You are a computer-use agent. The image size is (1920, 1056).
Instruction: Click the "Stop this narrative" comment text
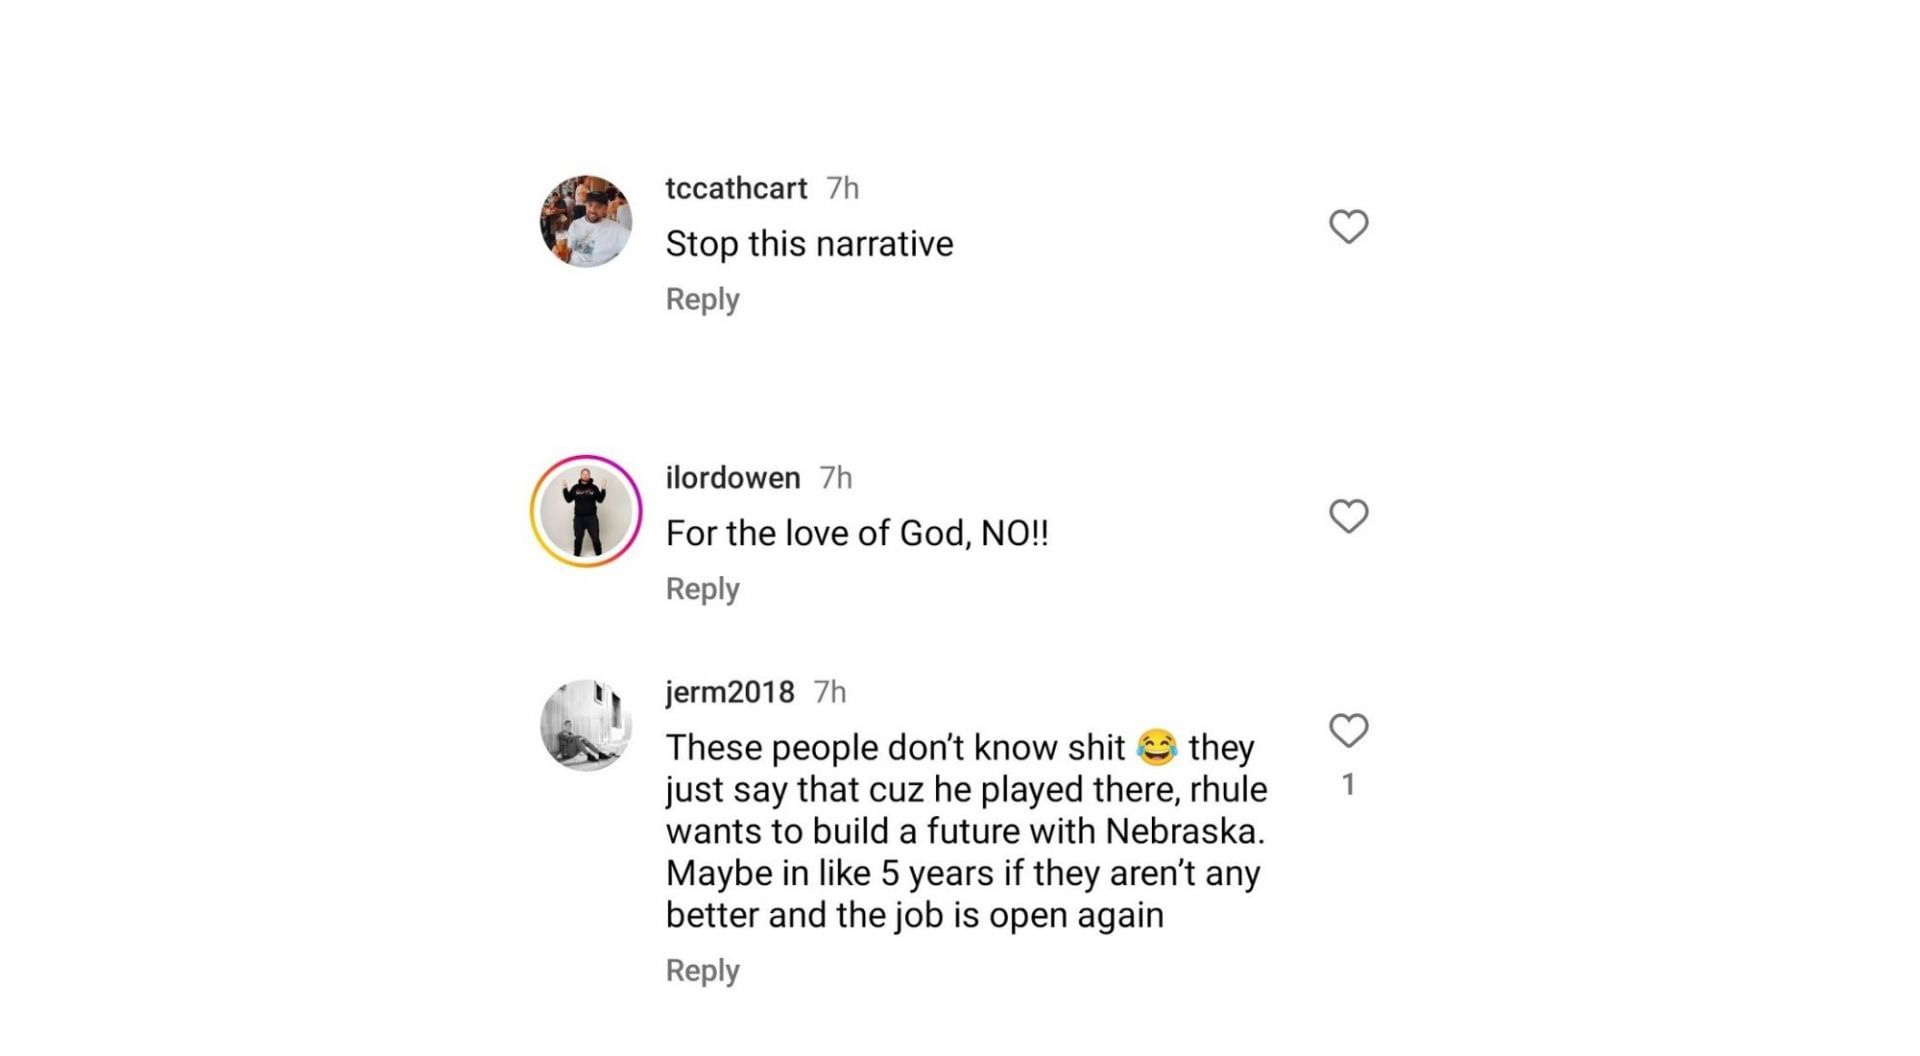(x=809, y=244)
